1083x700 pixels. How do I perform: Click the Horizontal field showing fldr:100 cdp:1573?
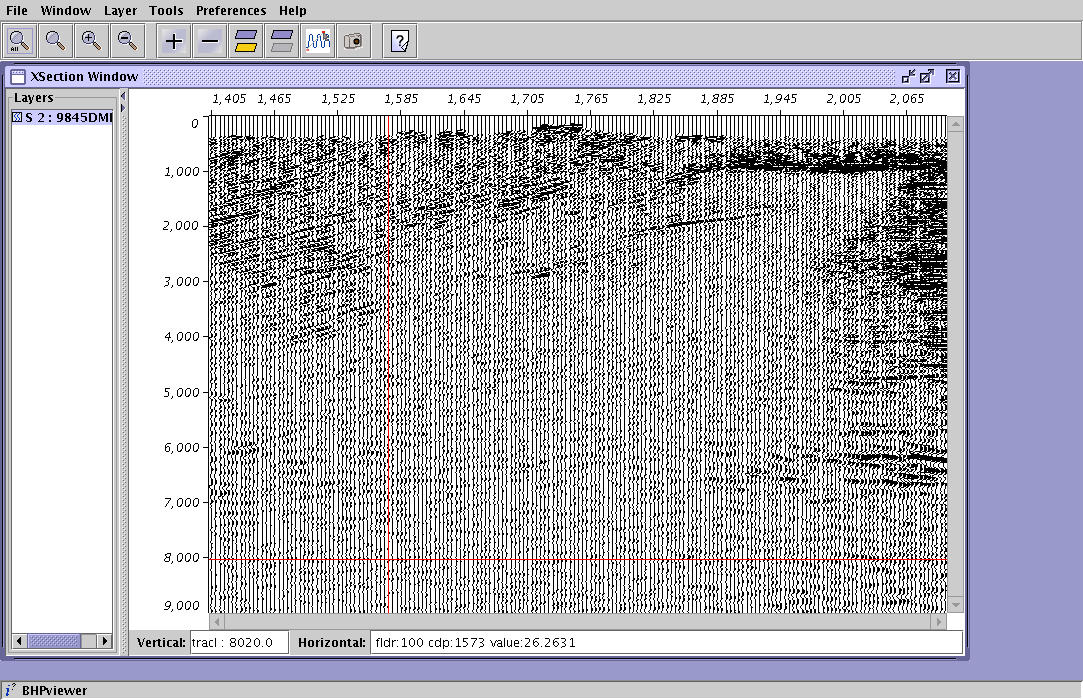[x=667, y=643]
